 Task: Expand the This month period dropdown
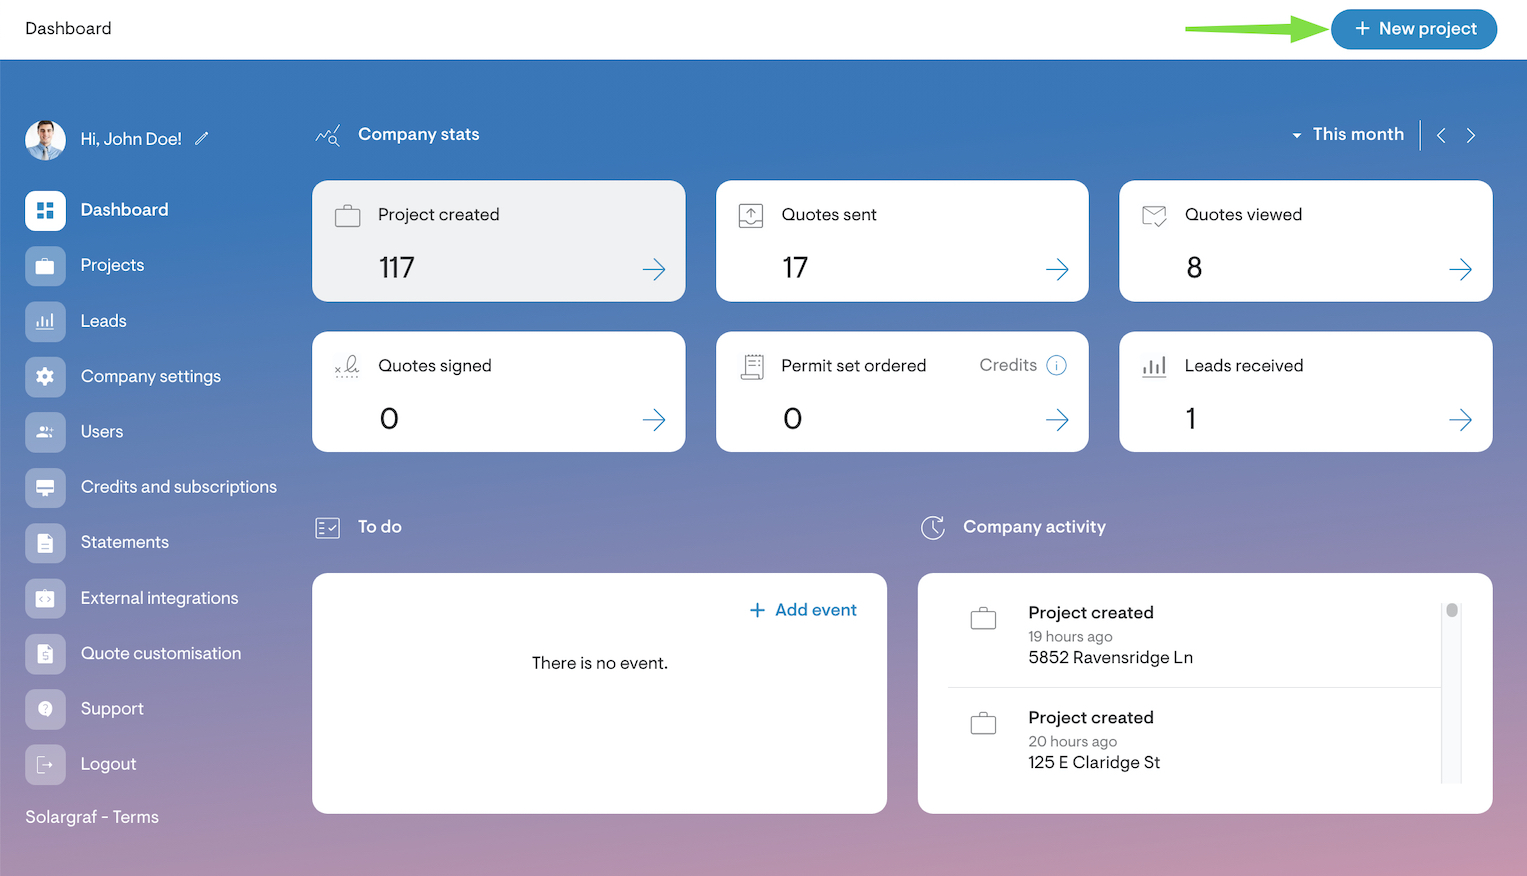pos(1347,135)
